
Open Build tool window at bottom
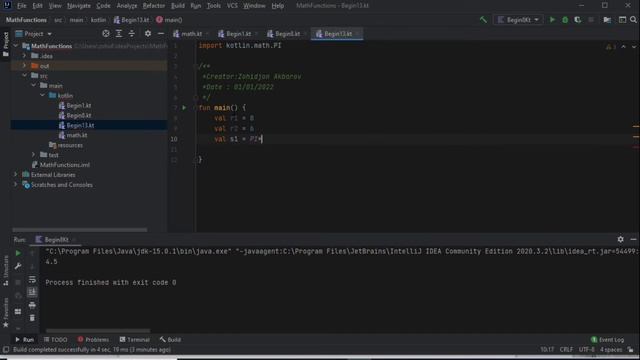pos(170,340)
